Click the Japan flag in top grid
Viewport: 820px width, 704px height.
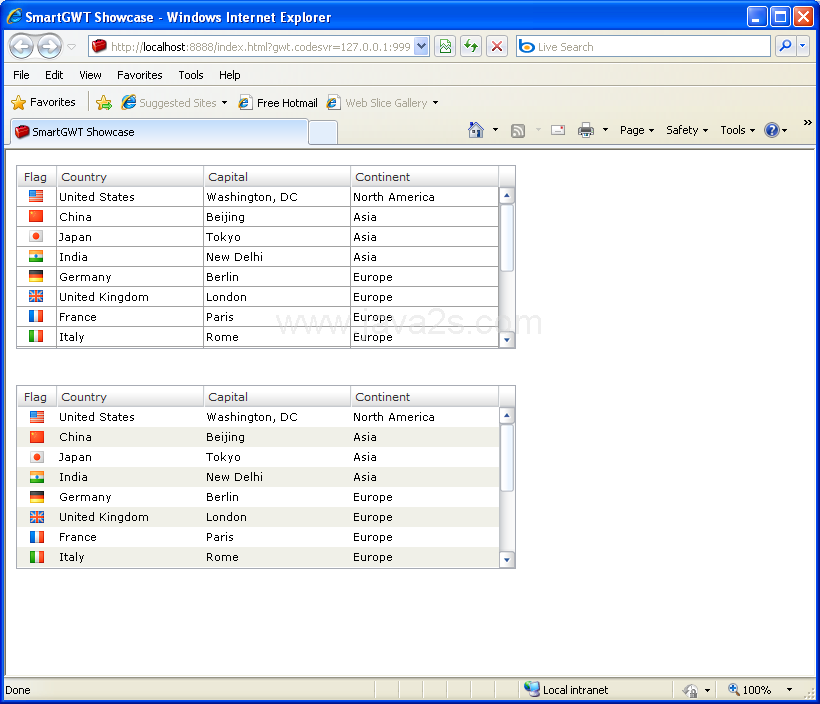coord(36,236)
